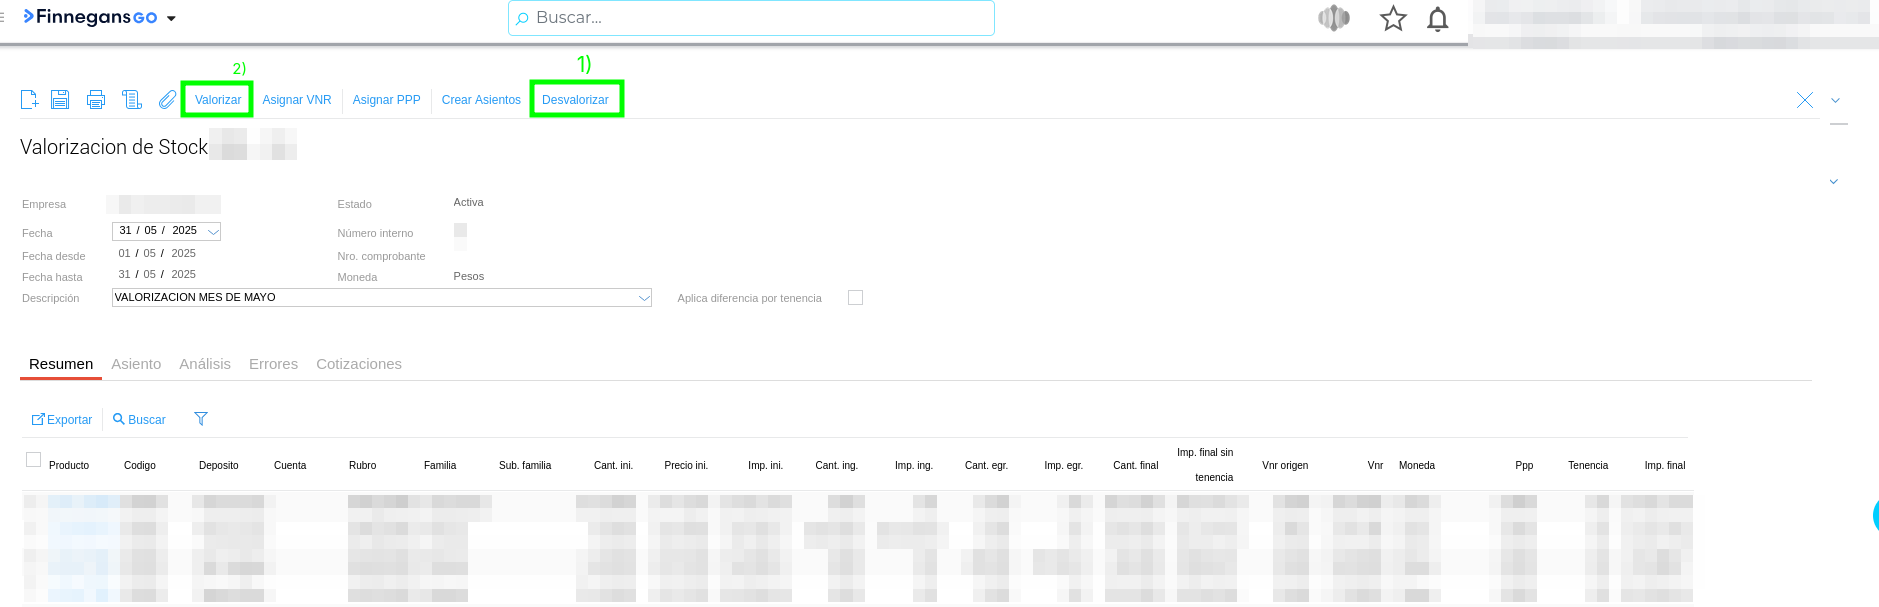Click the Desvalorizar button
This screenshot has height=607, width=1879.
point(575,100)
